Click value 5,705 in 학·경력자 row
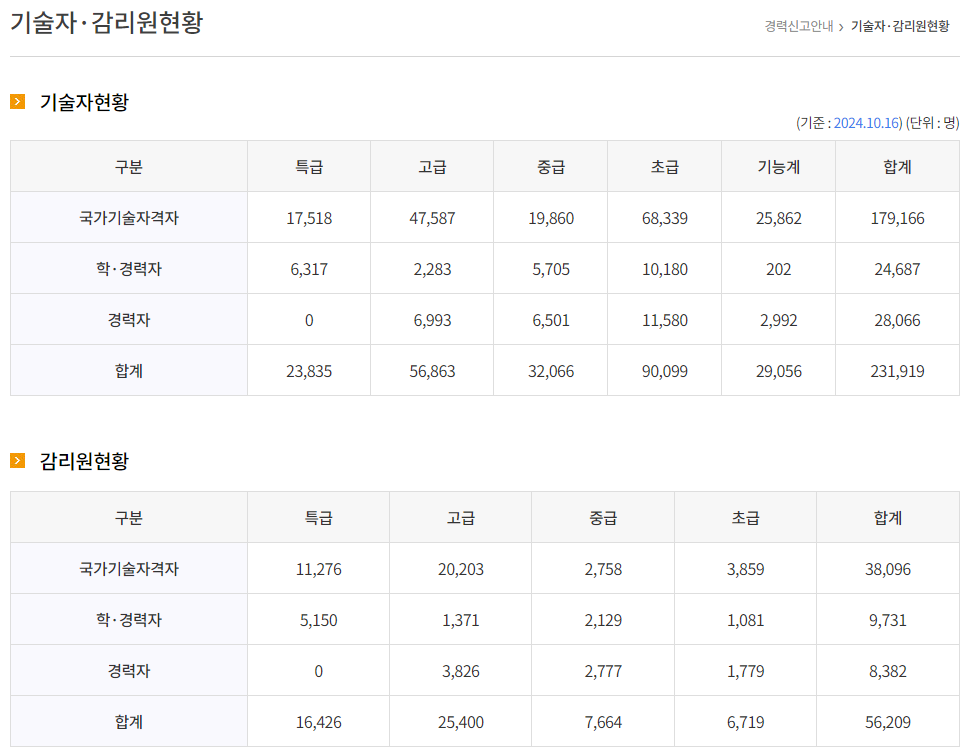 coord(551,269)
